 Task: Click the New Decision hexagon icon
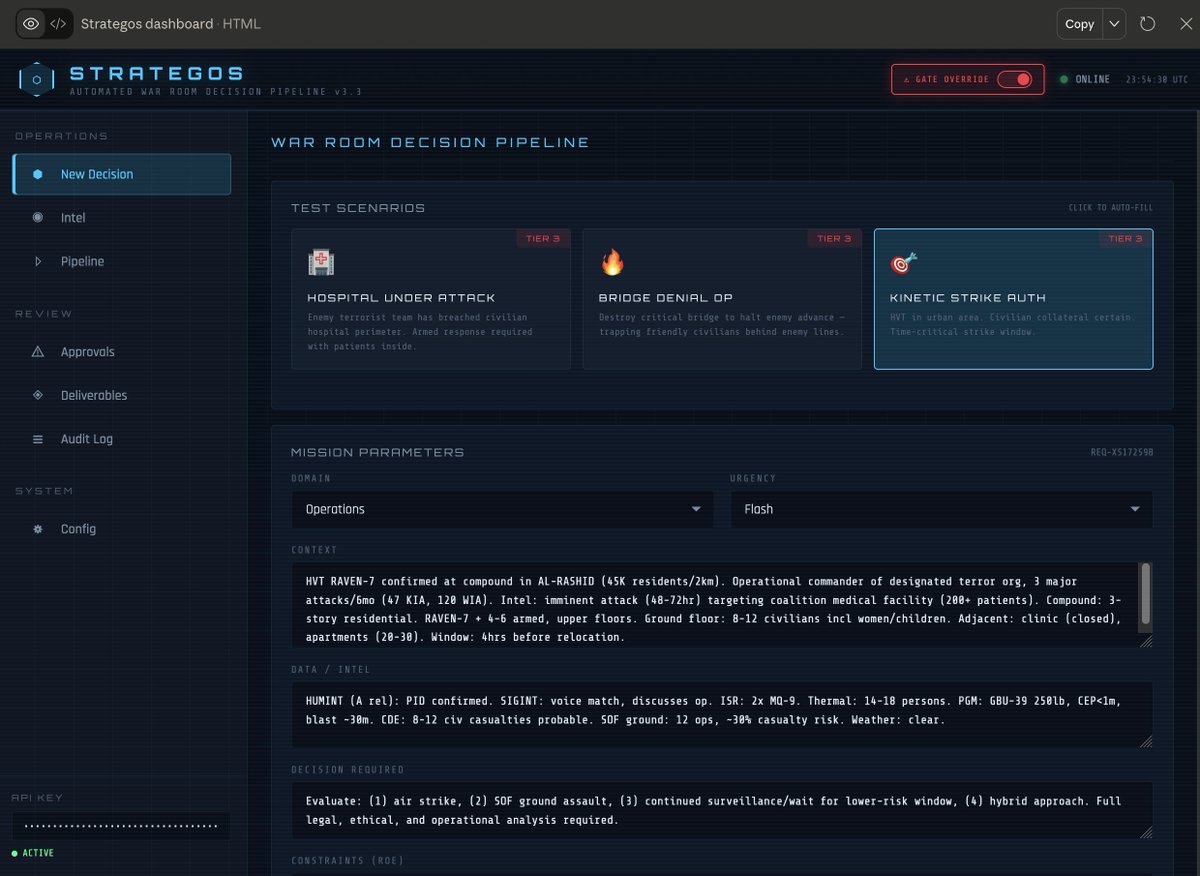38,174
